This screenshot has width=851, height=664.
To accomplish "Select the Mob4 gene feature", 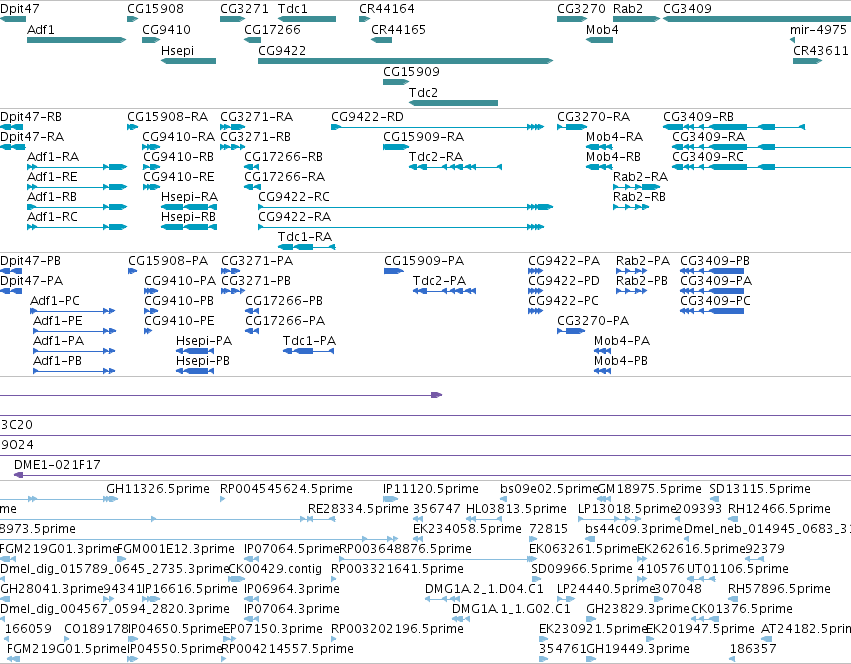I will point(600,40).
